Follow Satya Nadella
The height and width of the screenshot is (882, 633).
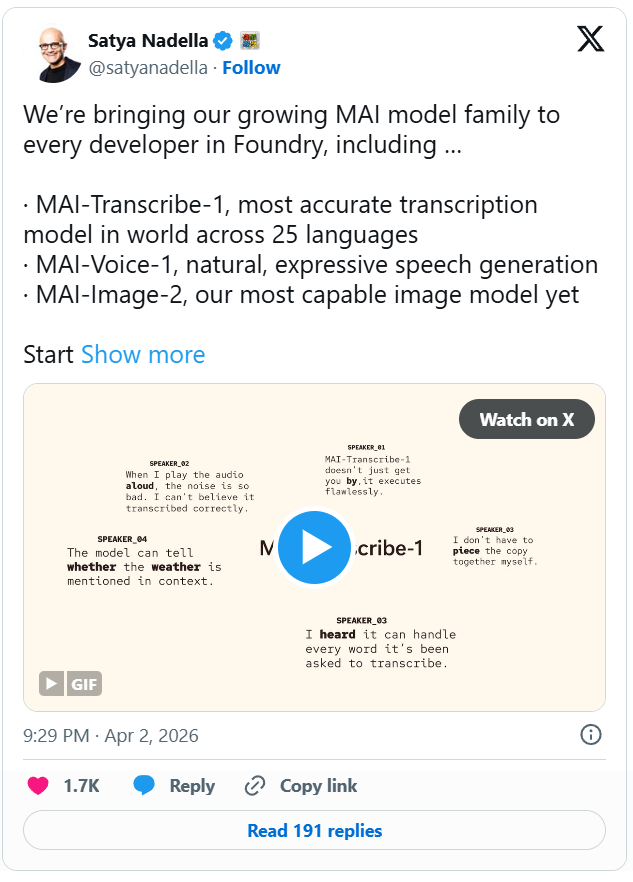click(x=251, y=68)
